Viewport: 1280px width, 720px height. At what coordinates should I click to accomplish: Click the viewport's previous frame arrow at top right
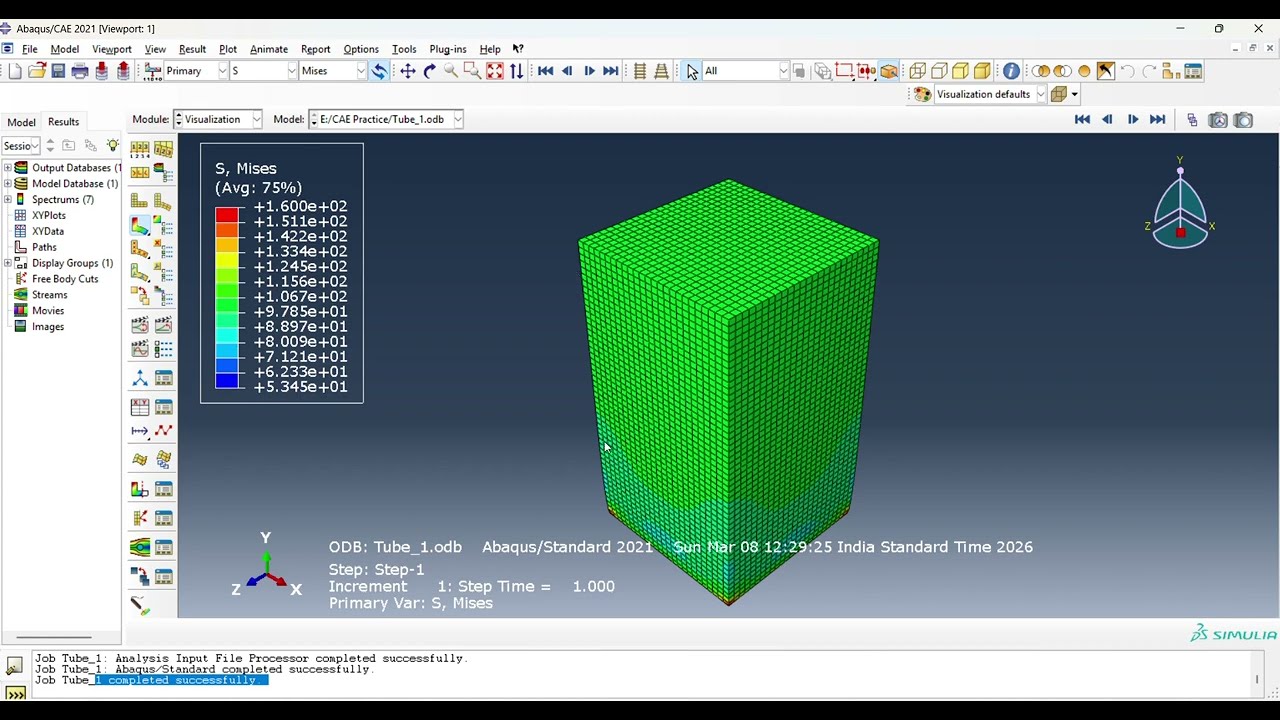(1107, 120)
